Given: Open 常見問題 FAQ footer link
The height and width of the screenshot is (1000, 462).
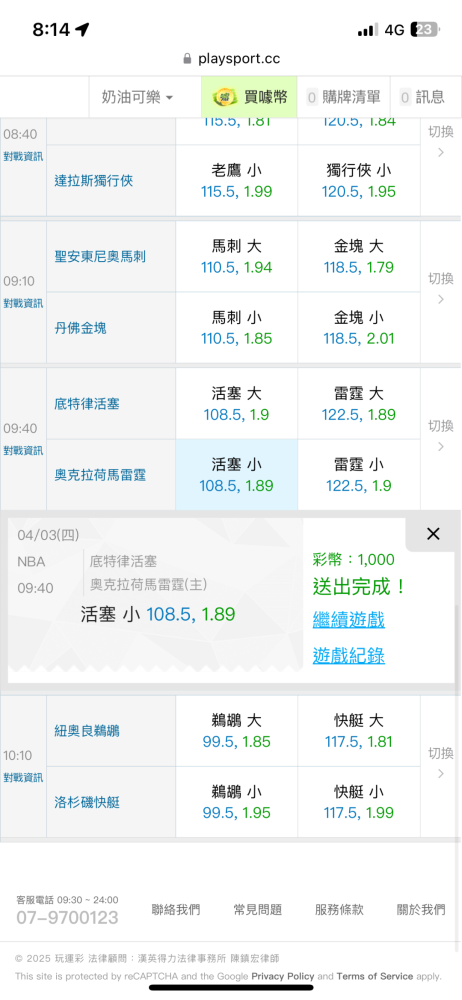Looking at the screenshot, I should 258,909.
